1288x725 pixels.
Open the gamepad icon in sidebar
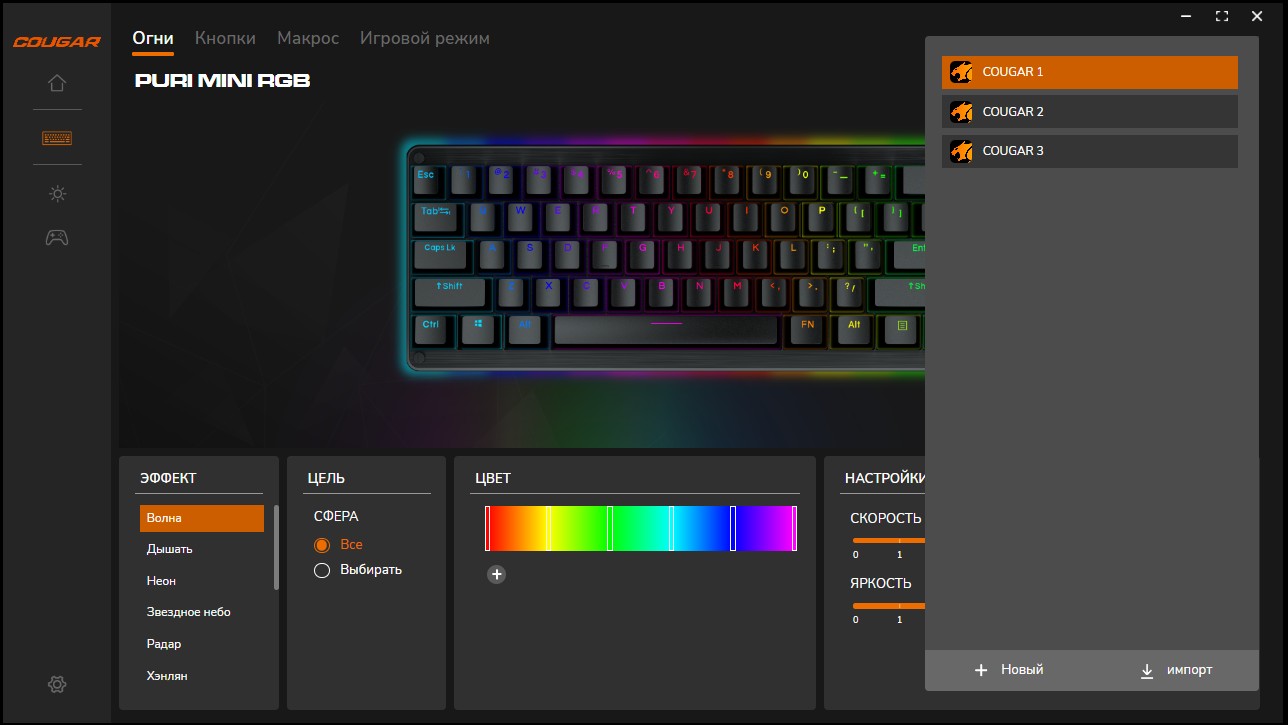(x=57, y=238)
